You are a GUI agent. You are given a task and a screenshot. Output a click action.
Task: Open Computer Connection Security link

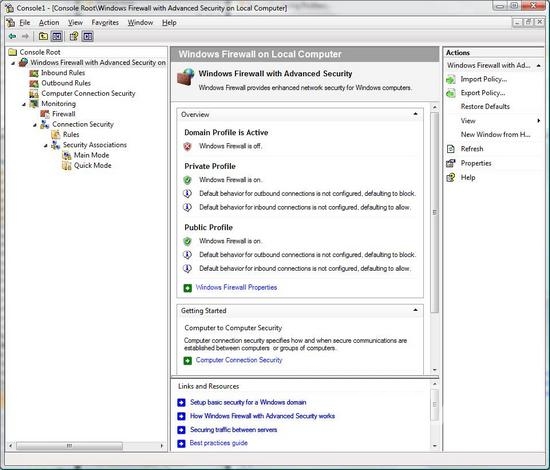click(x=239, y=360)
